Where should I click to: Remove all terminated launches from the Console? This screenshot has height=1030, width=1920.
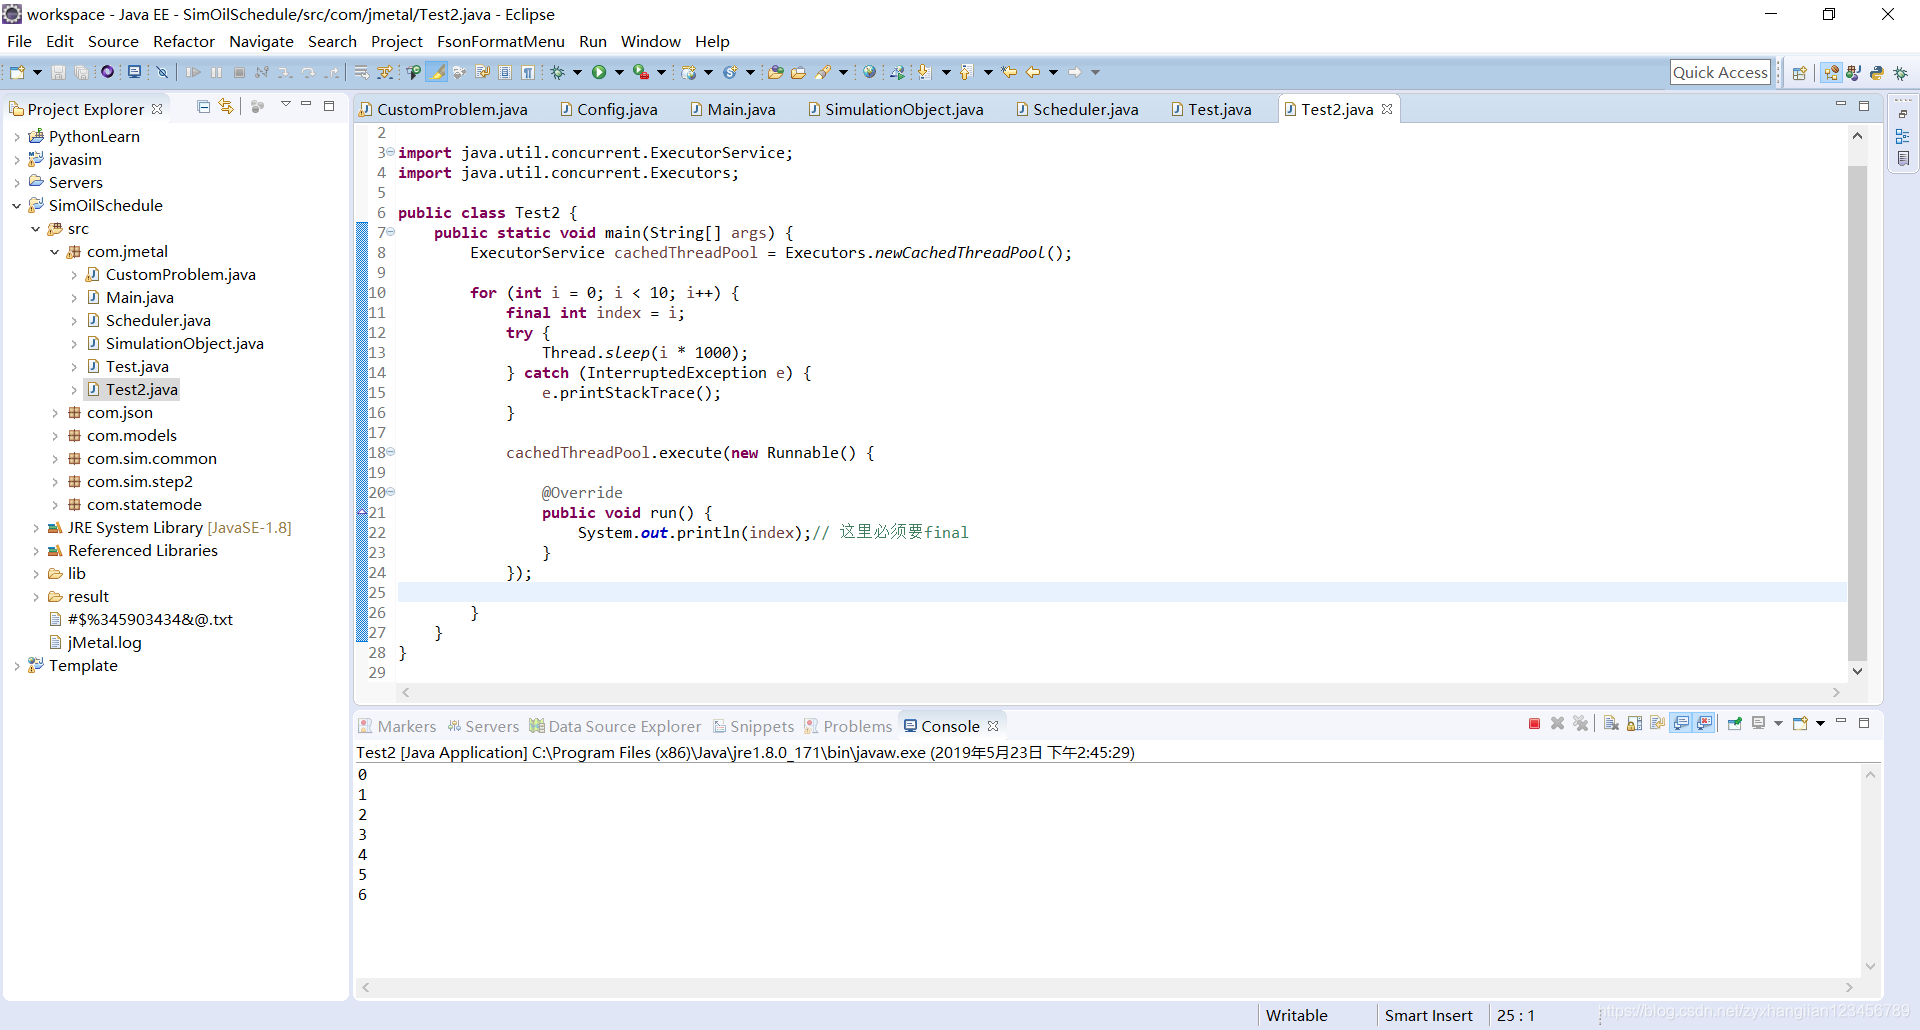1582,723
